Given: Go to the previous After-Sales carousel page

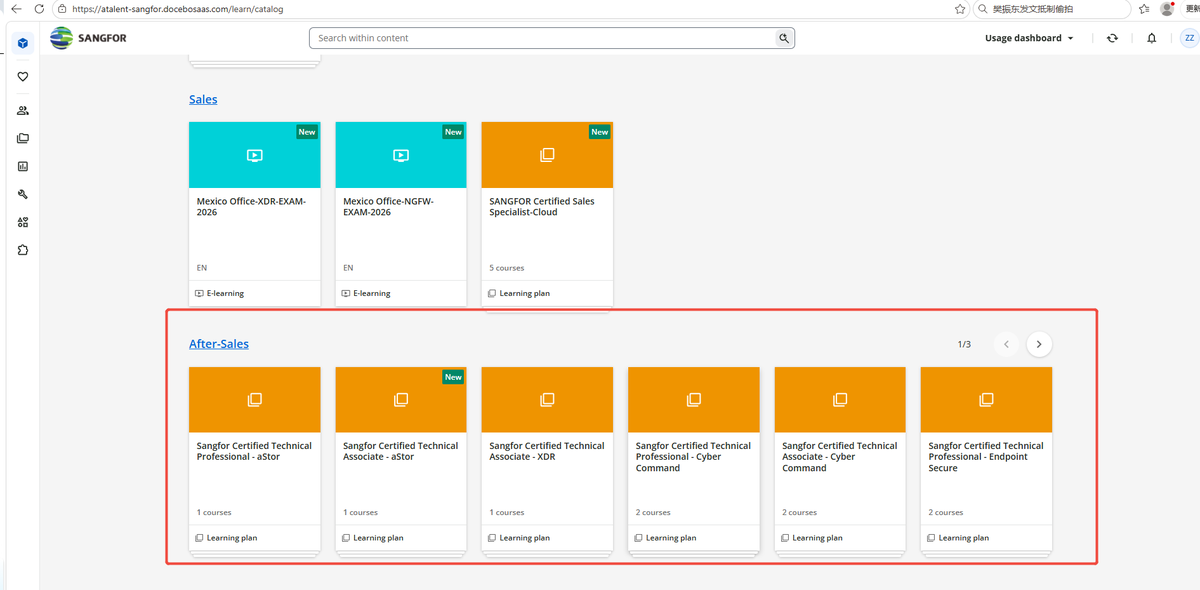Looking at the screenshot, I should pos(1006,344).
